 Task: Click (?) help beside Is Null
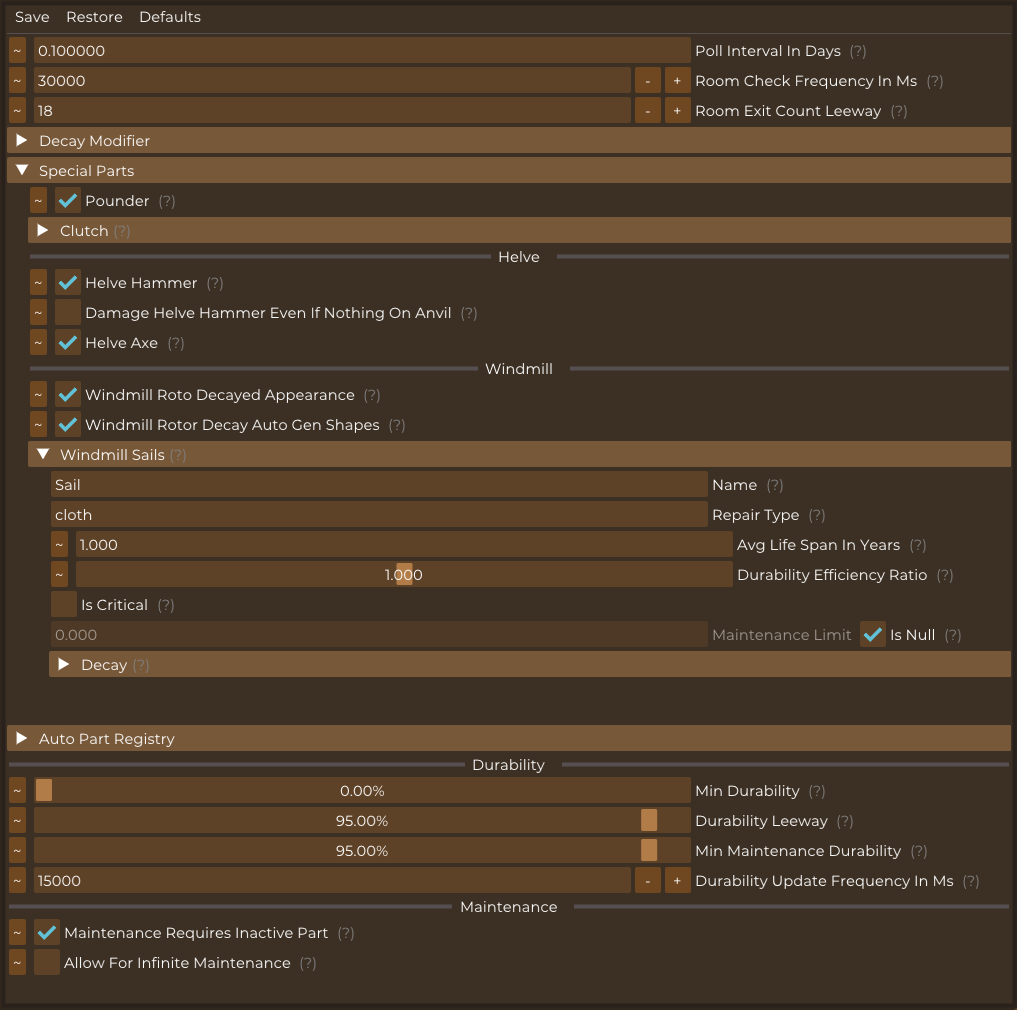click(x=953, y=635)
